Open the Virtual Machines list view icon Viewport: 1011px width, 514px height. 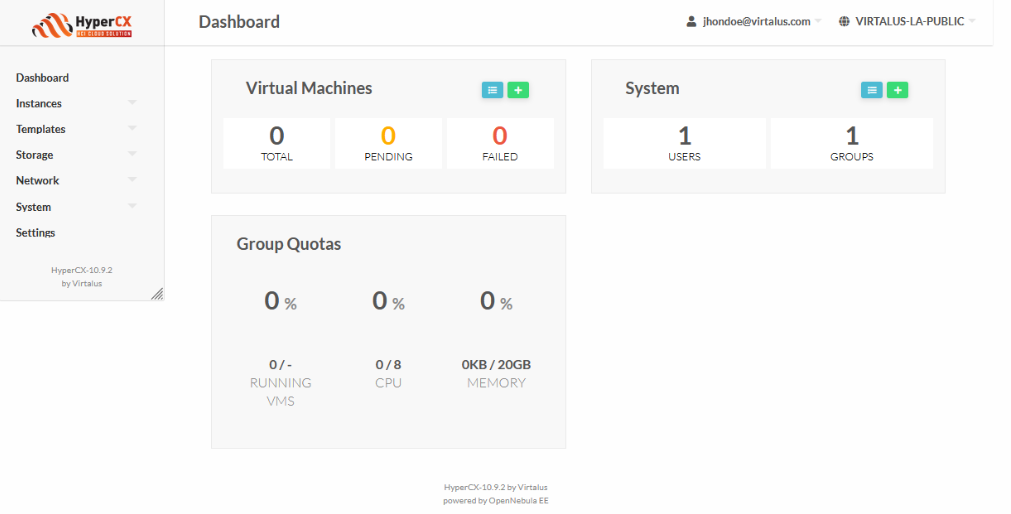point(491,90)
